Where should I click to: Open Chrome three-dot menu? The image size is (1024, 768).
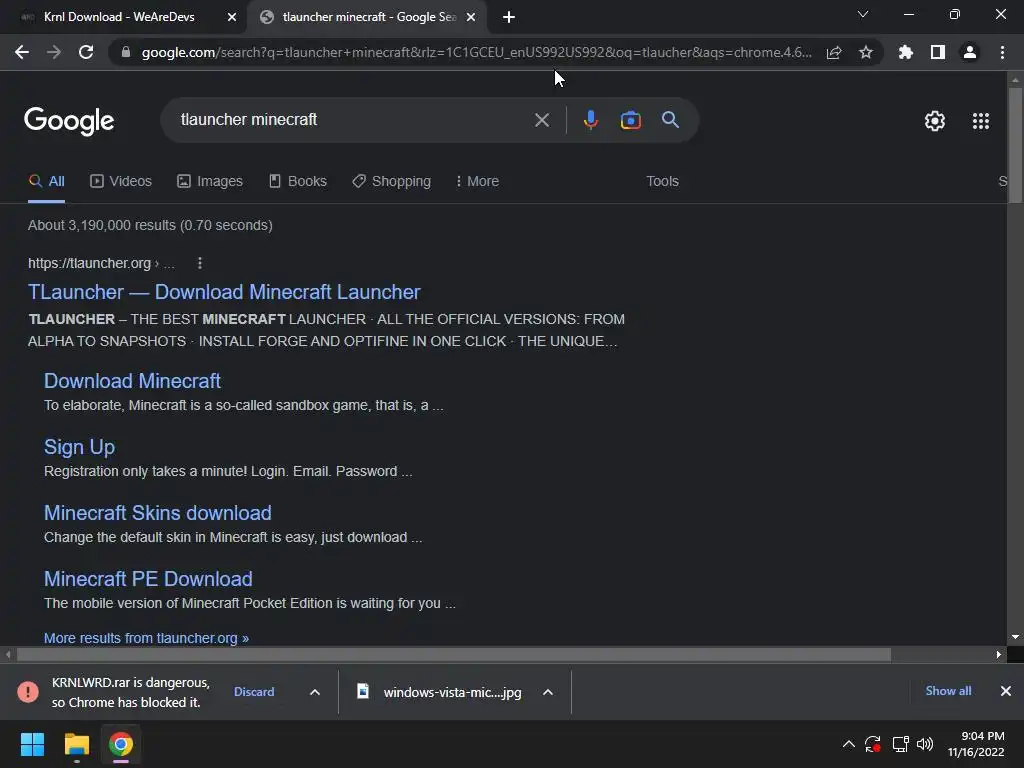(1002, 52)
